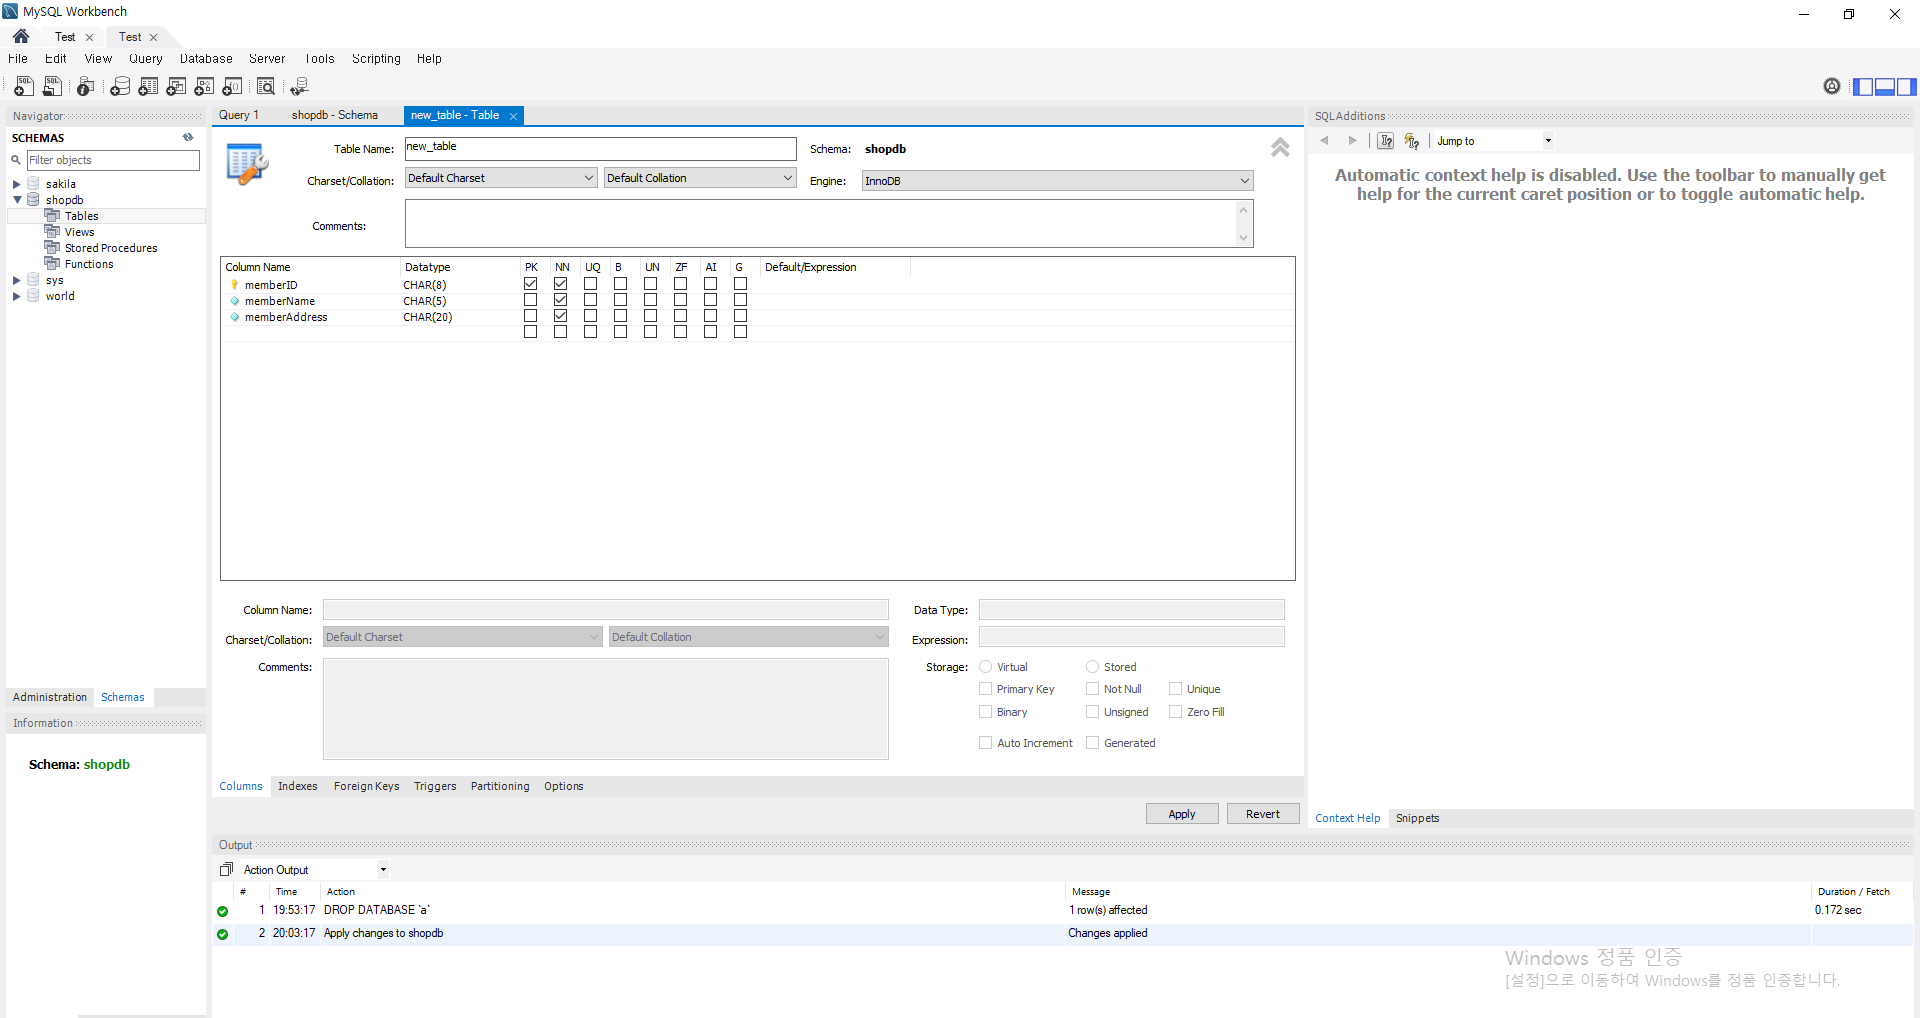Expand the world schema
The width and height of the screenshot is (1920, 1018).
[16, 296]
